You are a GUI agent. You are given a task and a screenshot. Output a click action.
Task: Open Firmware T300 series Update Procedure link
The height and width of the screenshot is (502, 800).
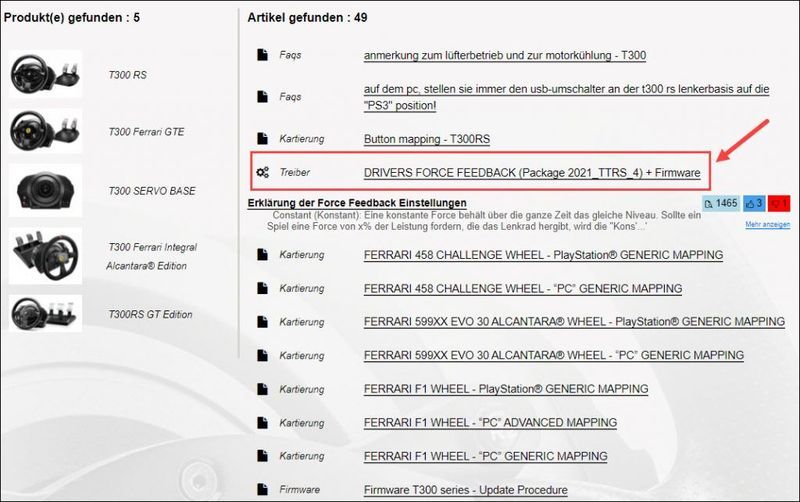[465, 490]
